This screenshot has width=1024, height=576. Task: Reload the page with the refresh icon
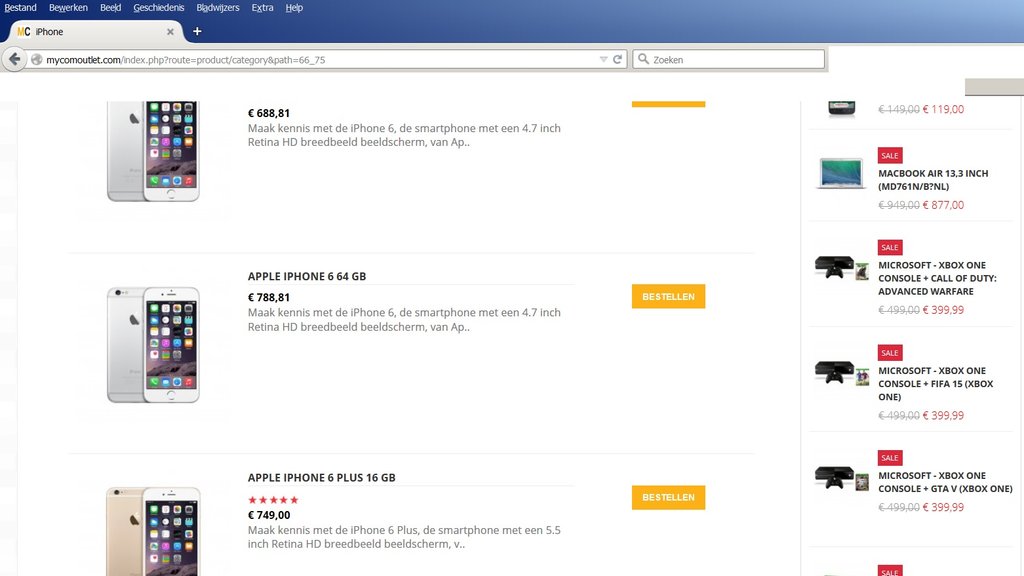point(618,60)
